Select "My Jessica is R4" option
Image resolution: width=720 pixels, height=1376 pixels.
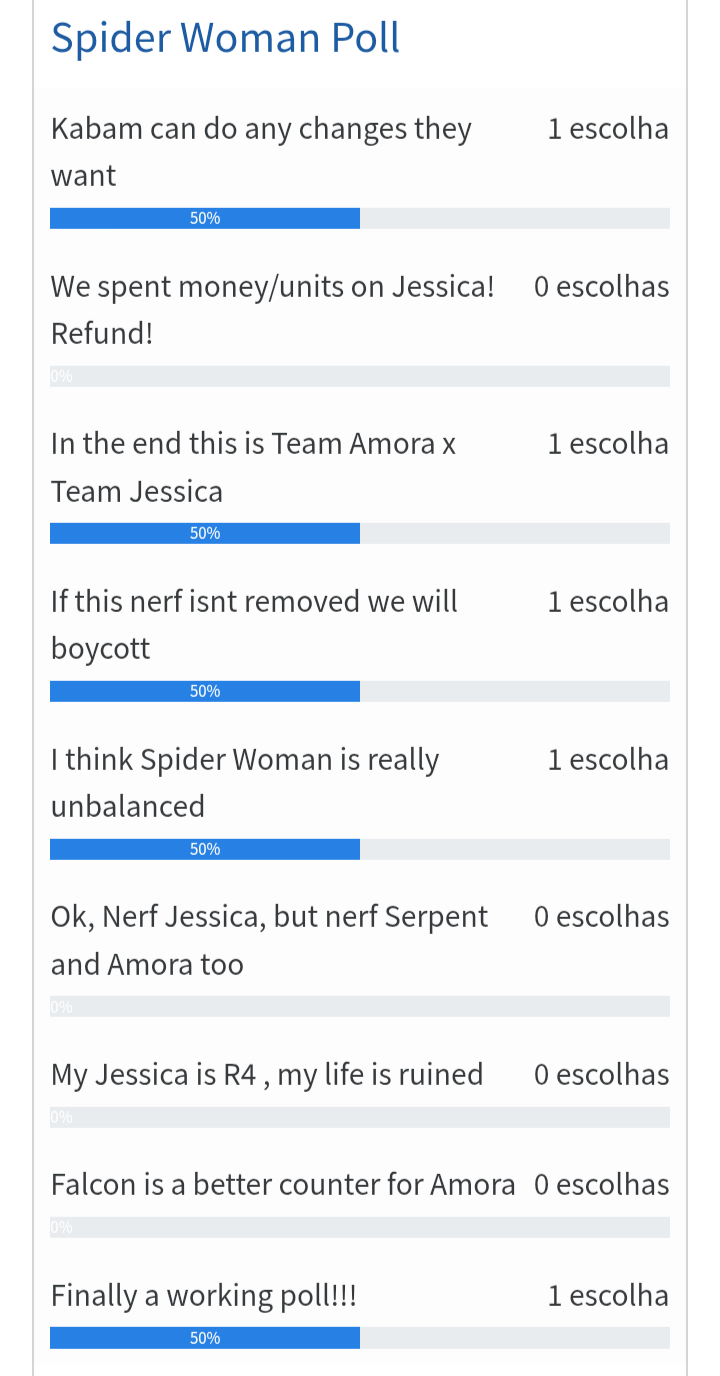[267, 1074]
